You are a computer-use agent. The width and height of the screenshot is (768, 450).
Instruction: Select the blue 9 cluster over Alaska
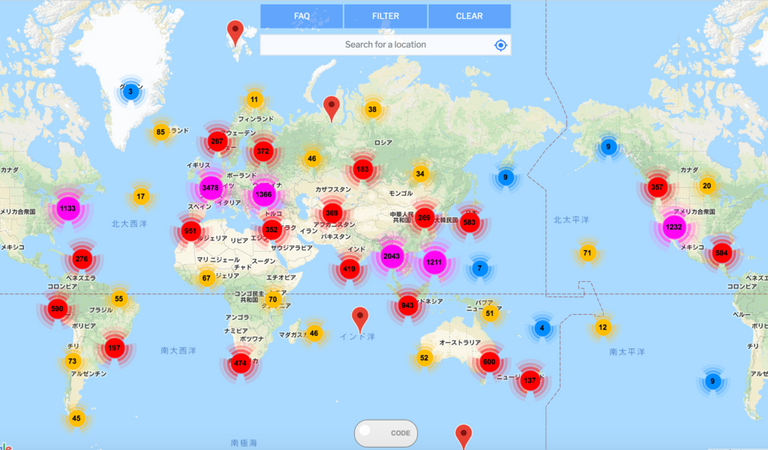pyautogui.click(x=608, y=146)
